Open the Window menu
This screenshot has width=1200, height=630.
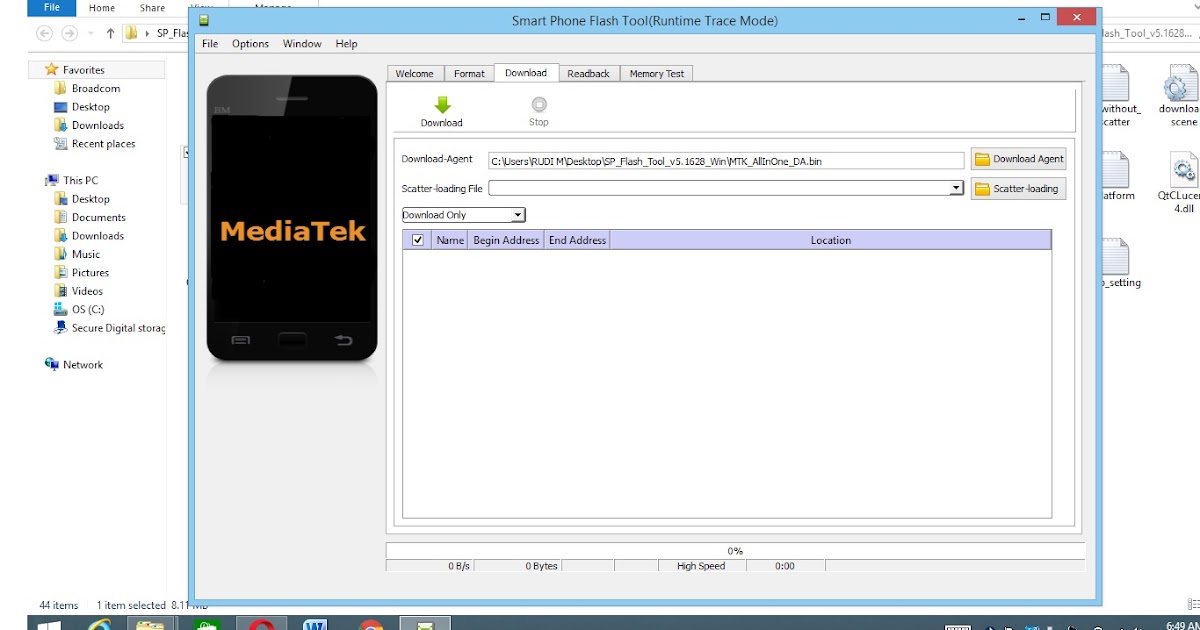pyautogui.click(x=302, y=44)
